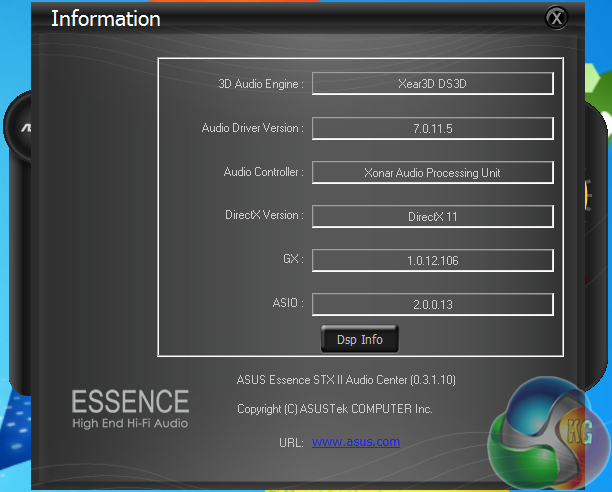612x492 pixels.
Task: Click the 3D Audio Engine label
Action: [x=261, y=84]
